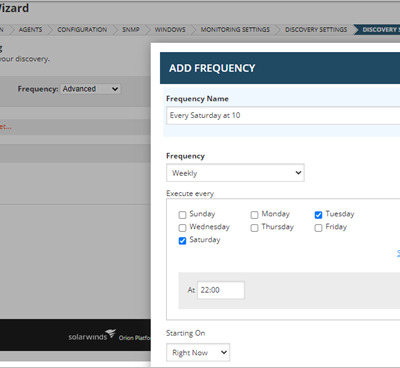
Task: Check the Wednesday checkbox
Action: (182, 228)
